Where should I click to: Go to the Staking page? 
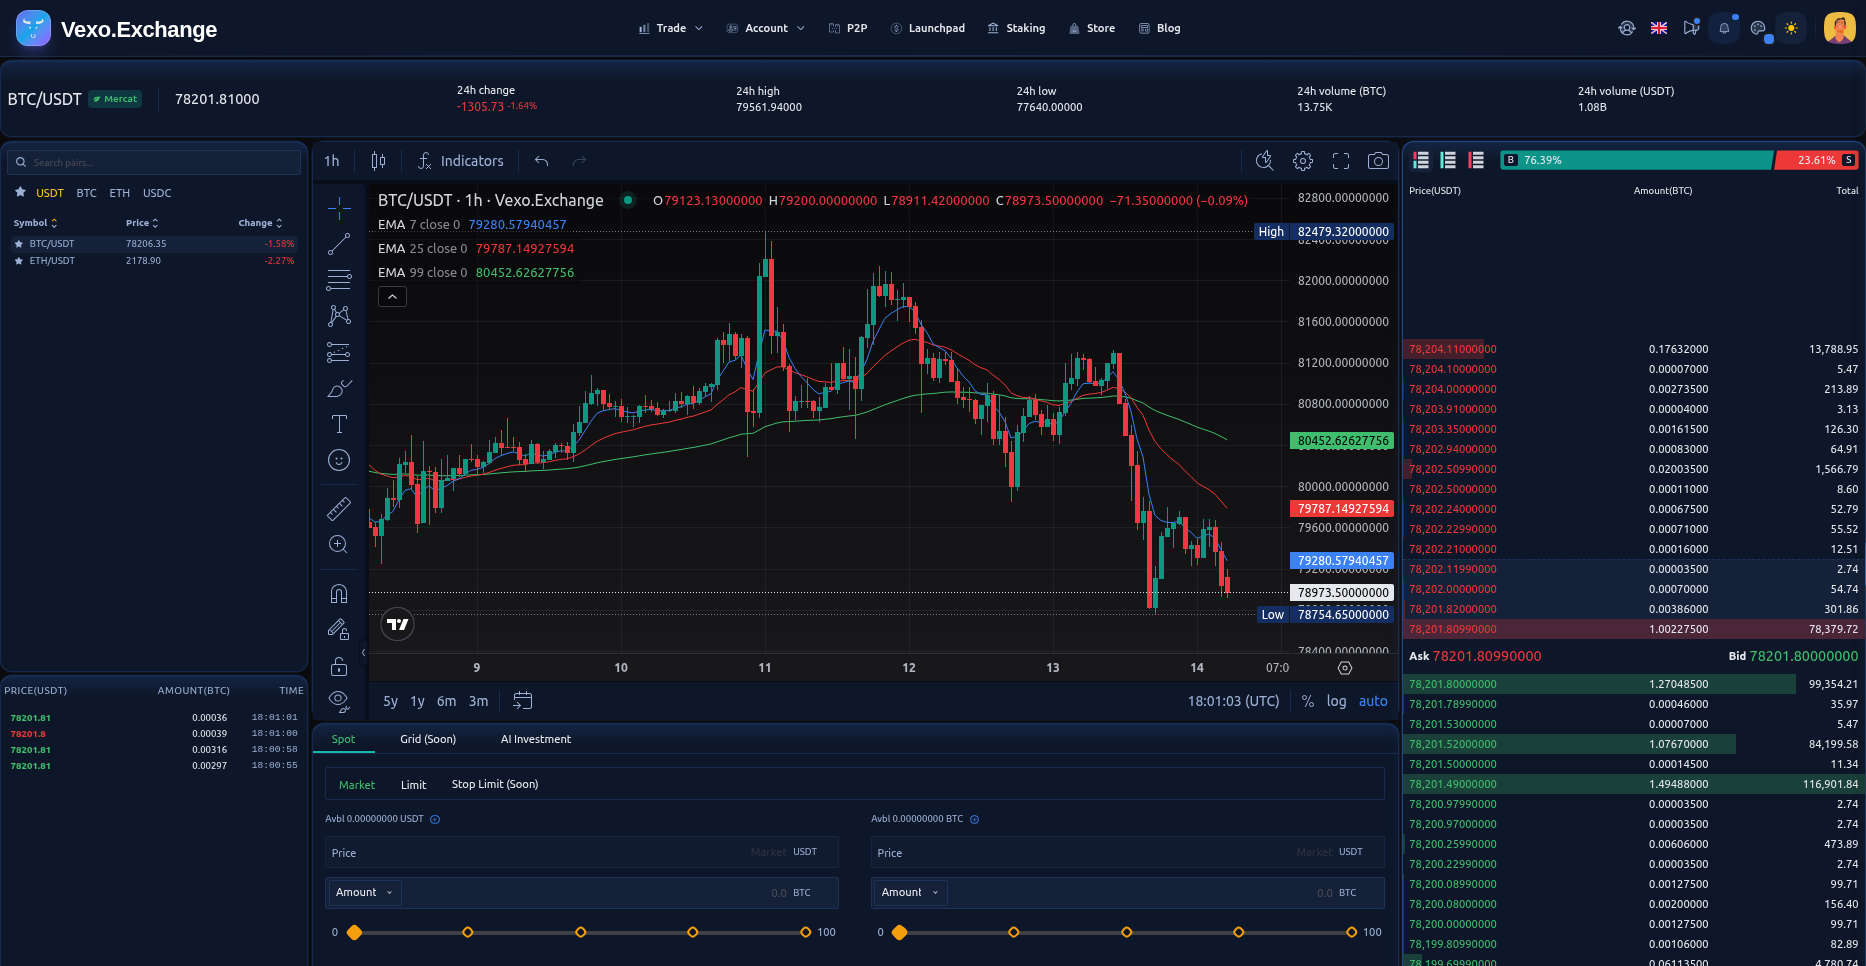(x=1016, y=28)
